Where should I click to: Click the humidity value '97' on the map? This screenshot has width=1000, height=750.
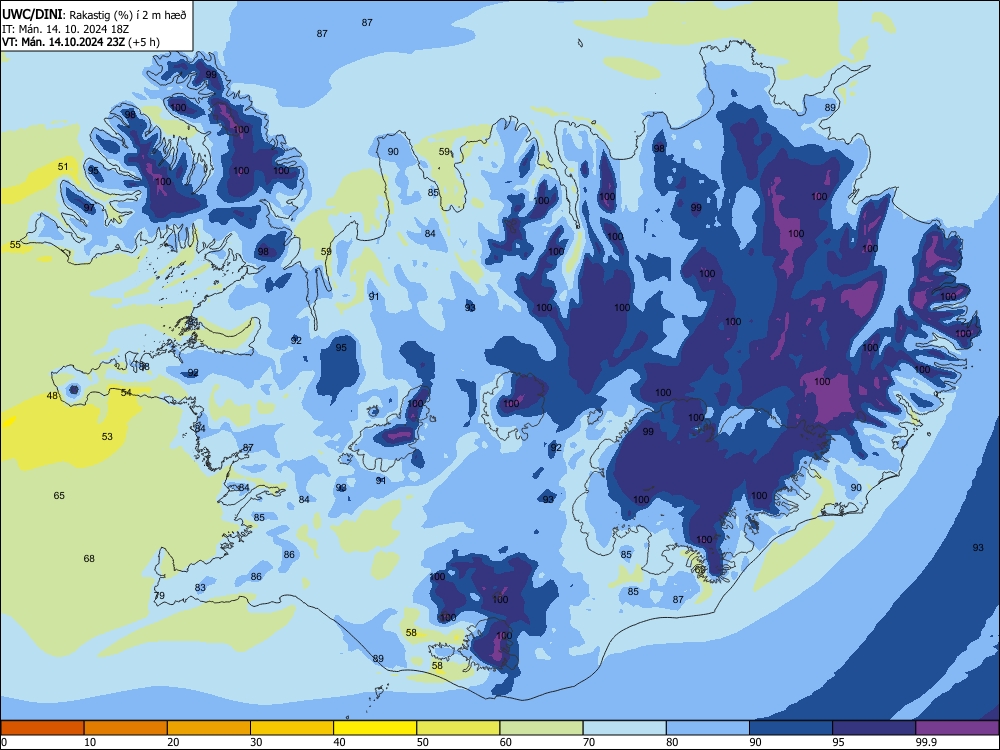(x=89, y=207)
